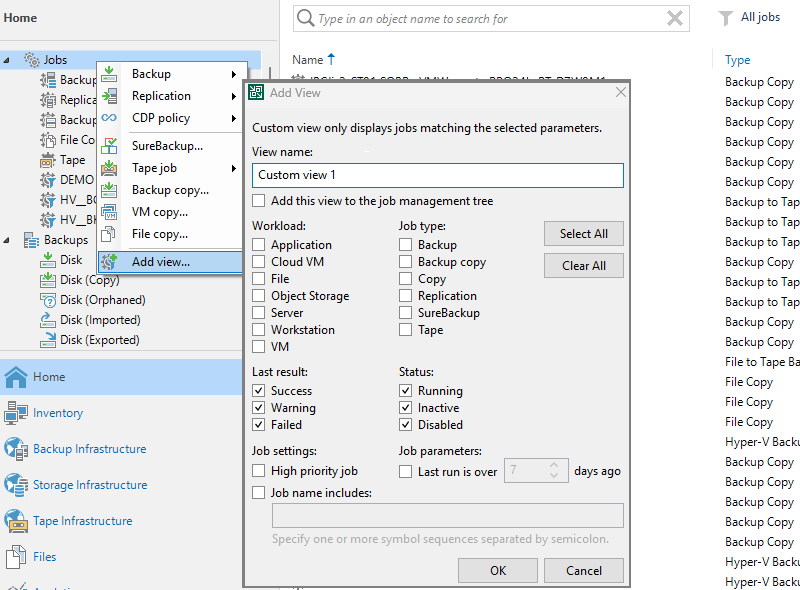
Task: Click the Tape Infrastructure icon
Action: coord(16,521)
